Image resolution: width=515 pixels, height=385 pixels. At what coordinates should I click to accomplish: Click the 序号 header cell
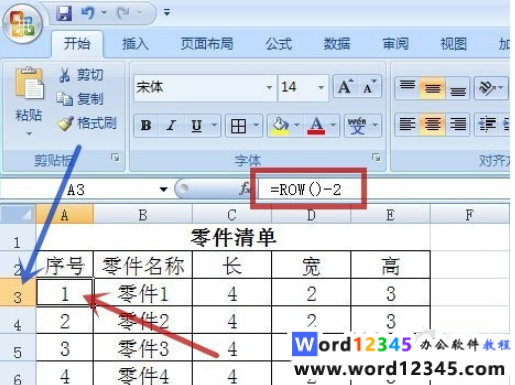(x=65, y=265)
